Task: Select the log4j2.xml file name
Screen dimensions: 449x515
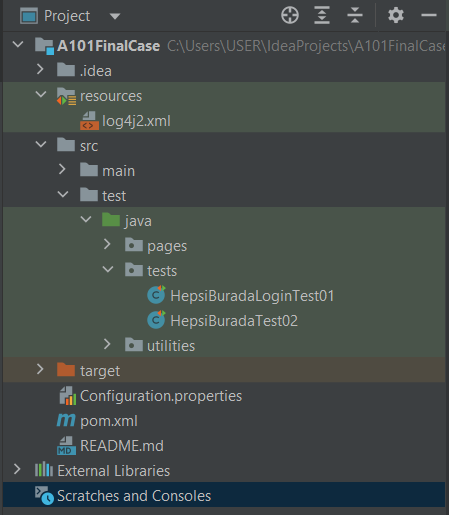Action: [x=136, y=121]
